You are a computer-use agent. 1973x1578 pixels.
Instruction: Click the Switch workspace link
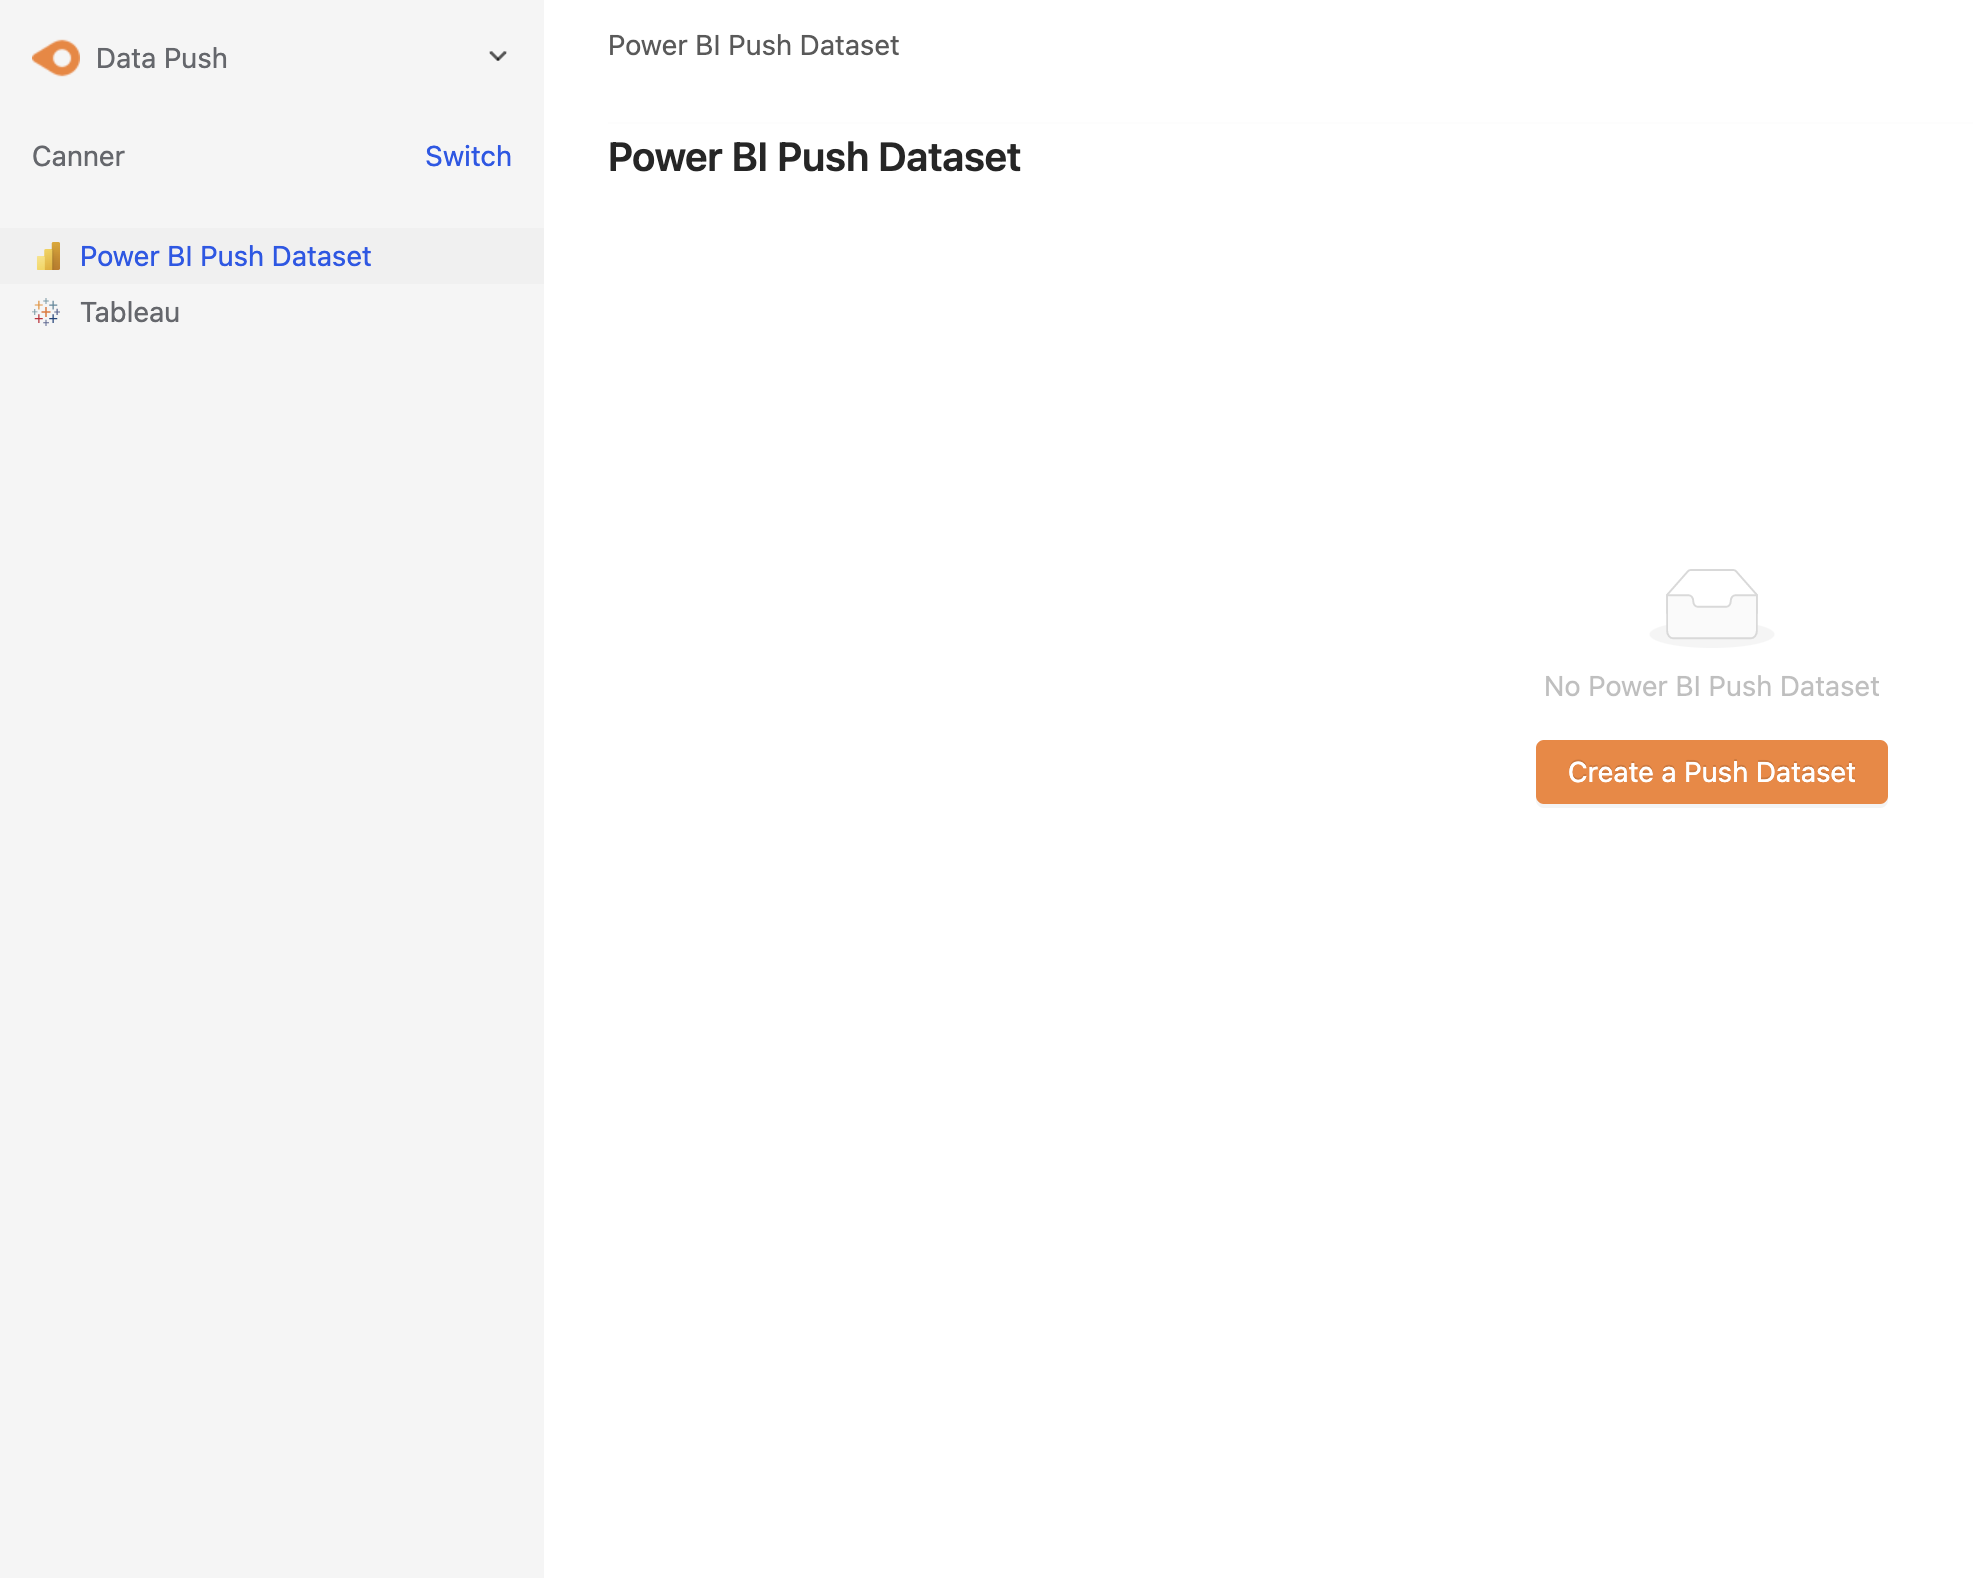(x=468, y=156)
